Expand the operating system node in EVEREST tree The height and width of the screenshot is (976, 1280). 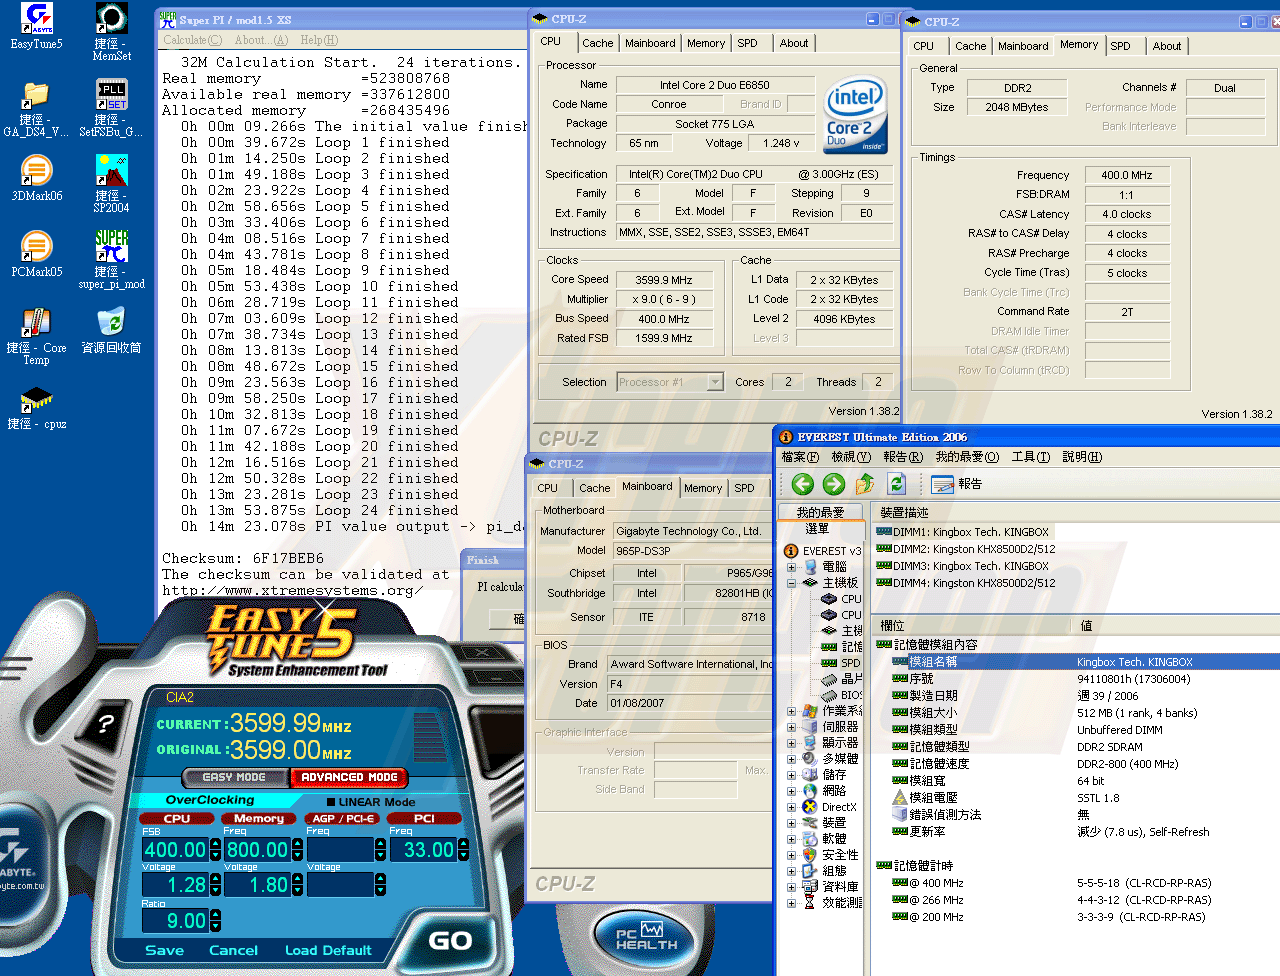click(x=791, y=711)
